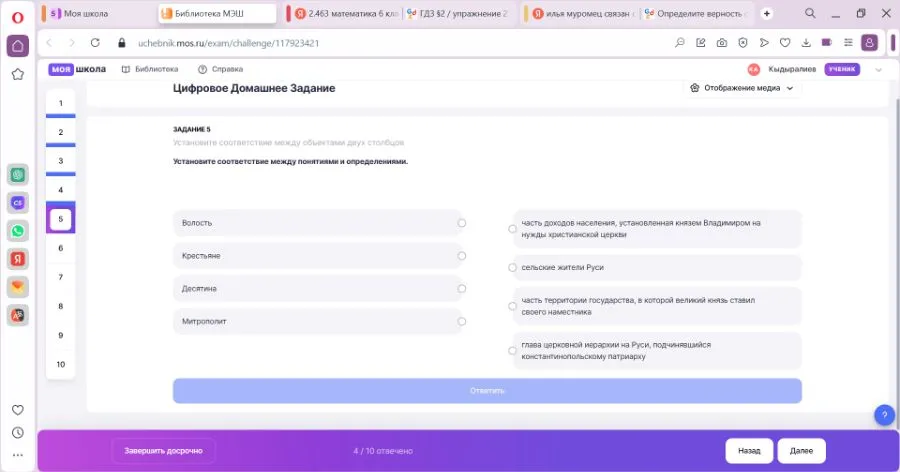Open sidebar more options ellipsis
This screenshot has width=900, height=472.
coord(18,455)
